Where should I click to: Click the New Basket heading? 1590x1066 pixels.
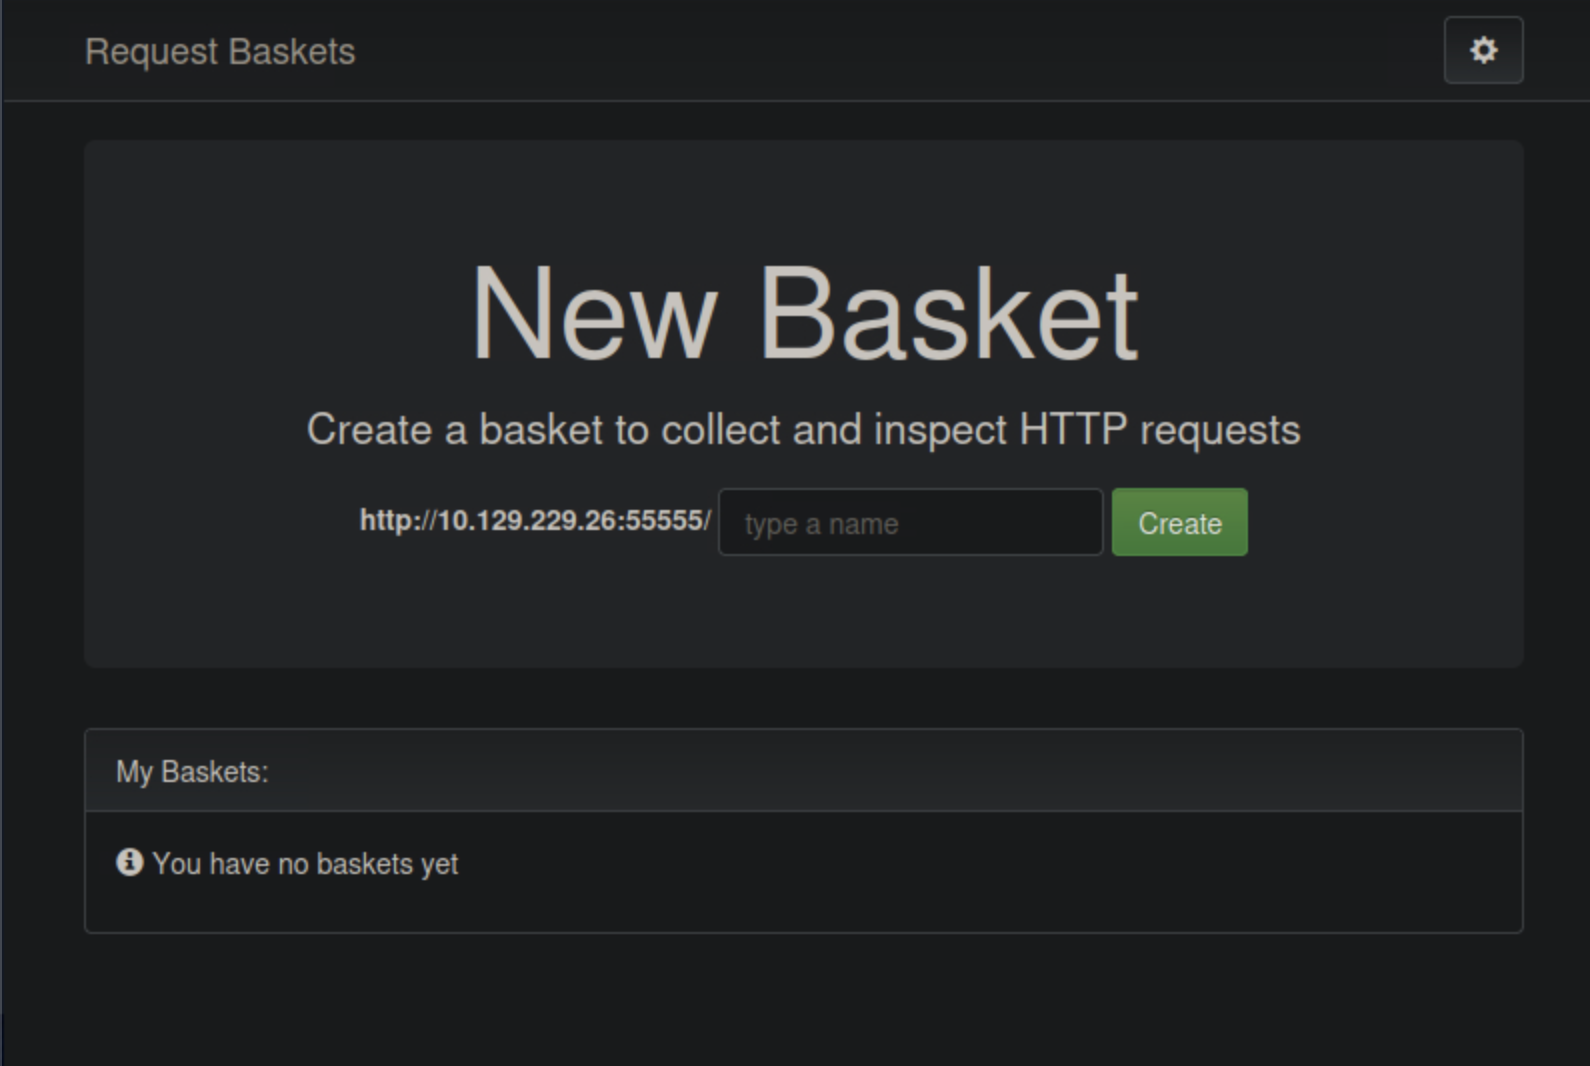click(803, 313)
